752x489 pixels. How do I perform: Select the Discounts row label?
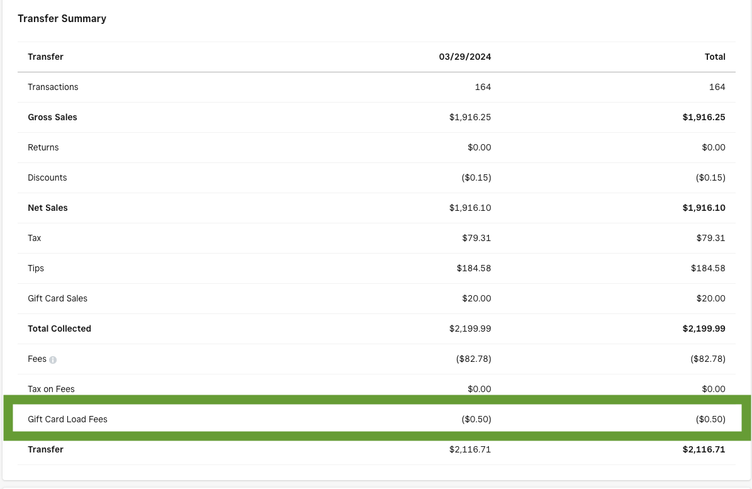click(48, 178)
